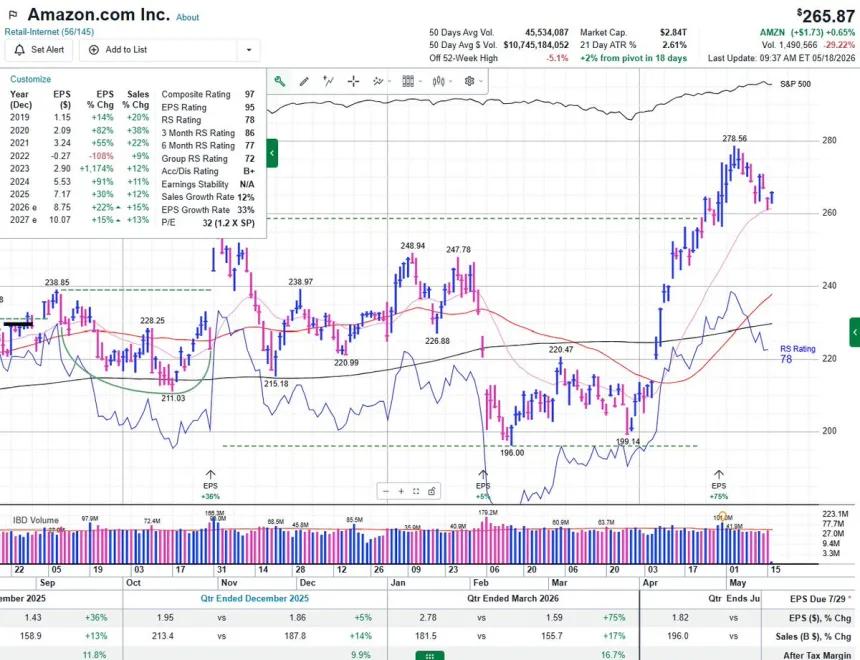Click the Acc/Dis Rating B+ row
The image size is (860, 660).
tap(208, 171)
